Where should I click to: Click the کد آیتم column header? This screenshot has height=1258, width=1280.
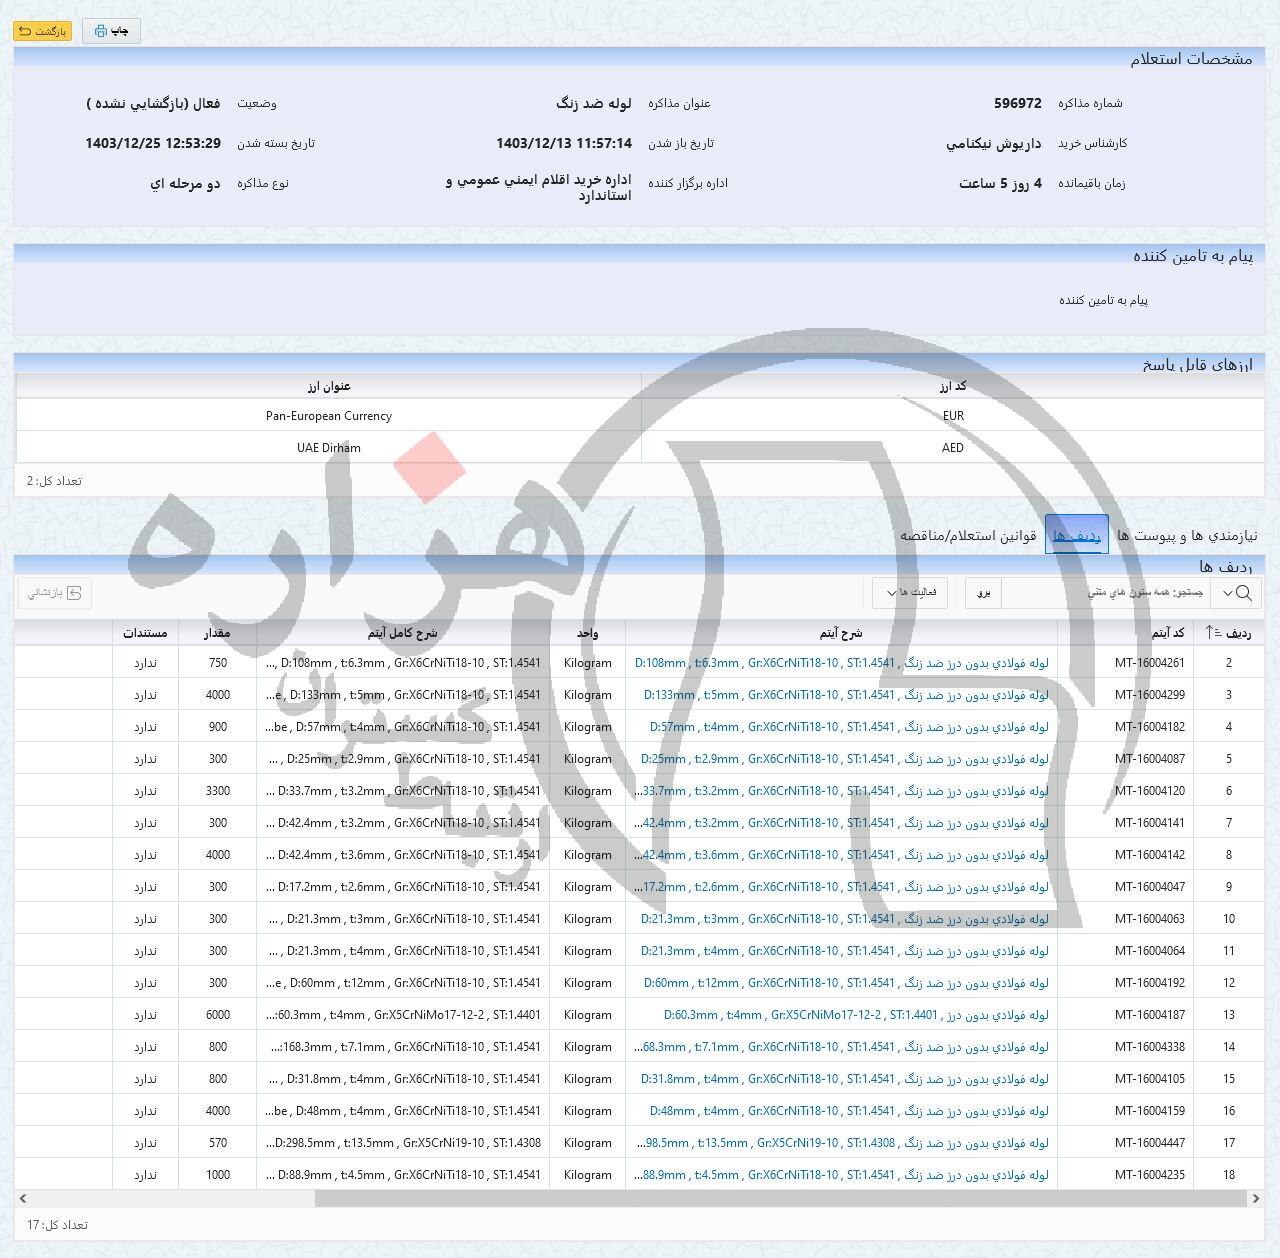(1167, 633)
